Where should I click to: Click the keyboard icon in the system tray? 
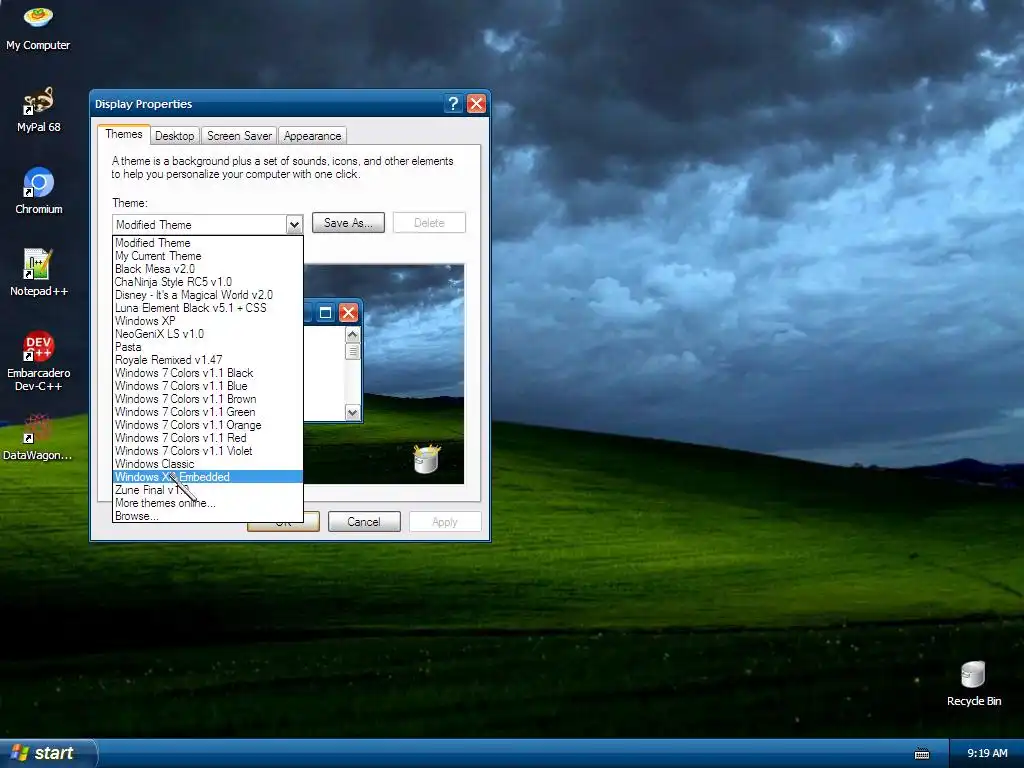tap(922, 754)
